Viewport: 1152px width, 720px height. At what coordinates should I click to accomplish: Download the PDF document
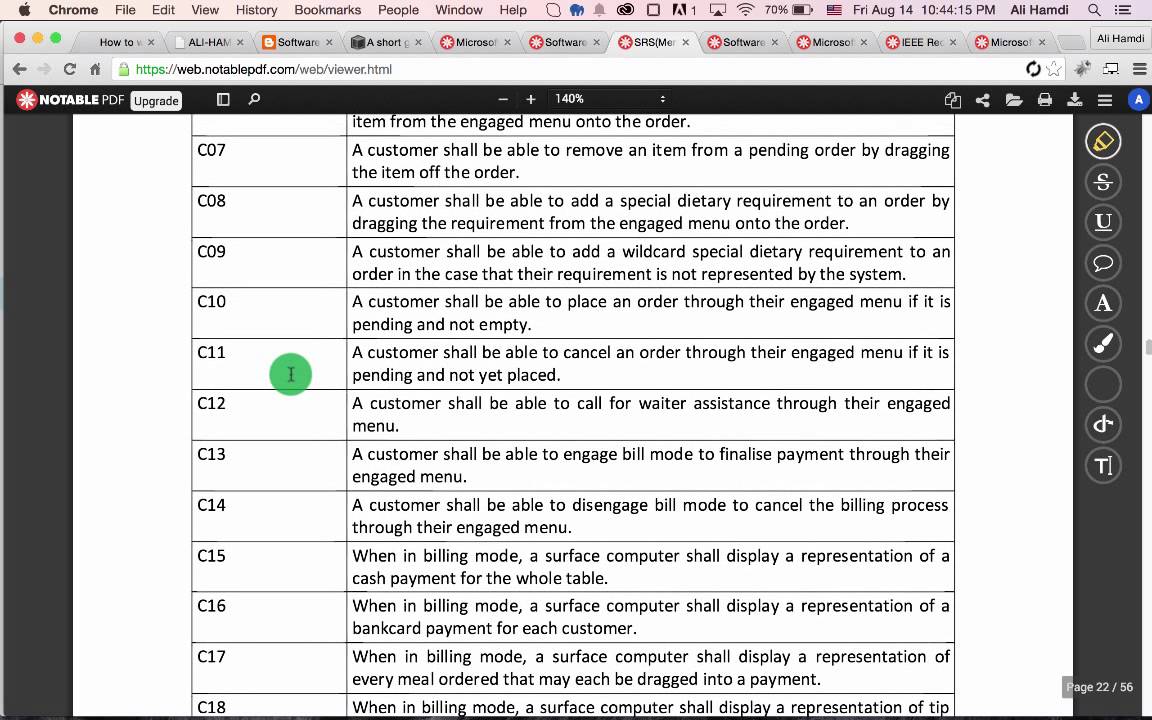[x=1074, y=100]
